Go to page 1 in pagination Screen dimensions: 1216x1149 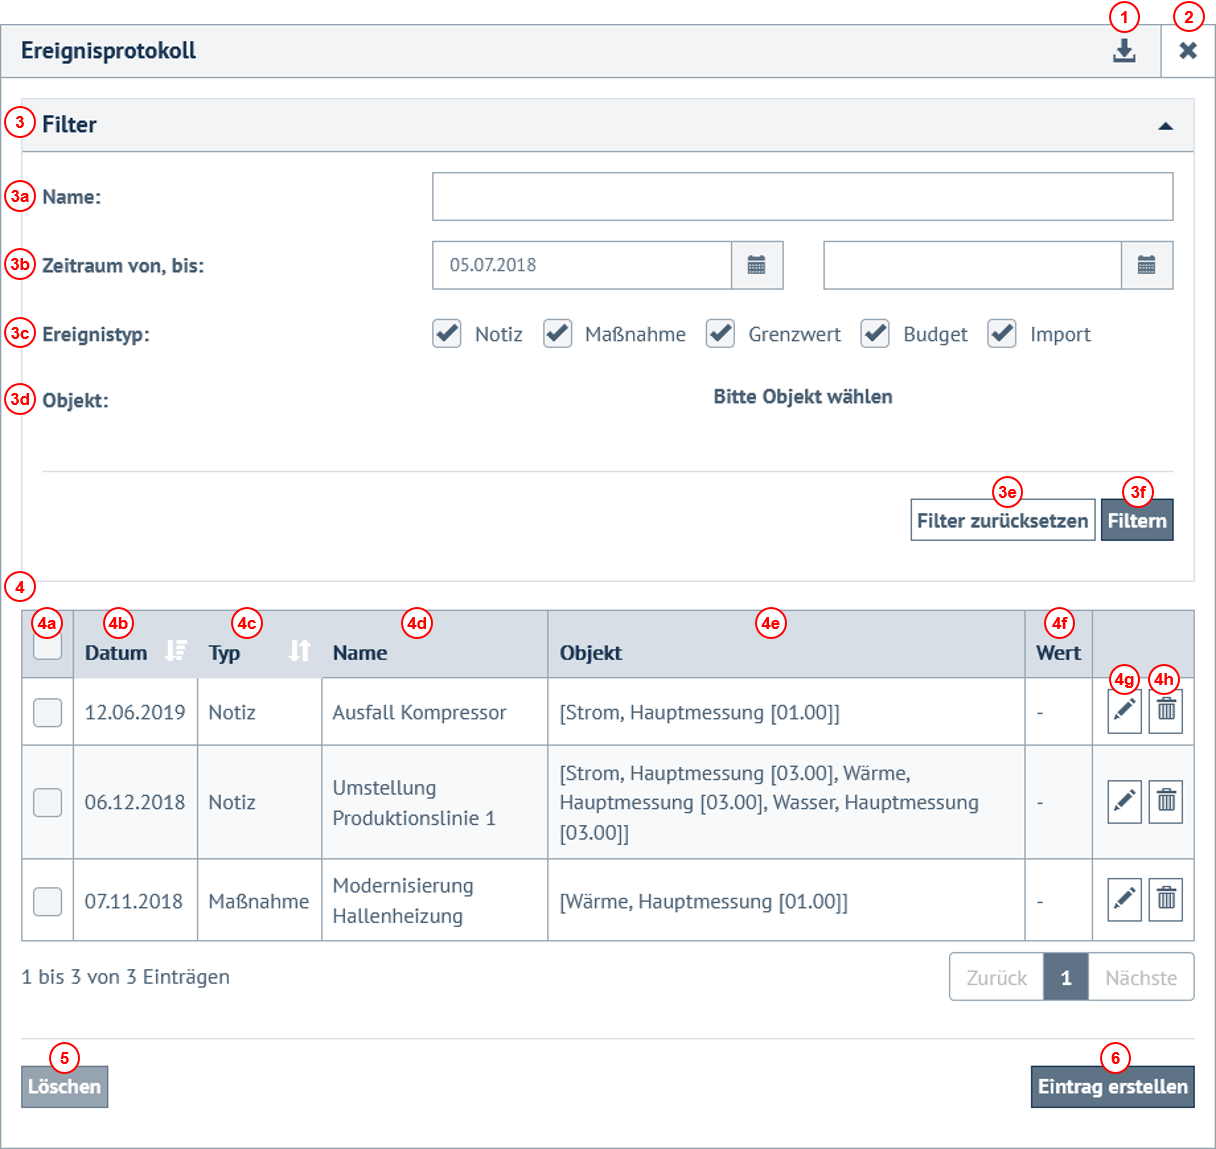(x=1065, y=977)
